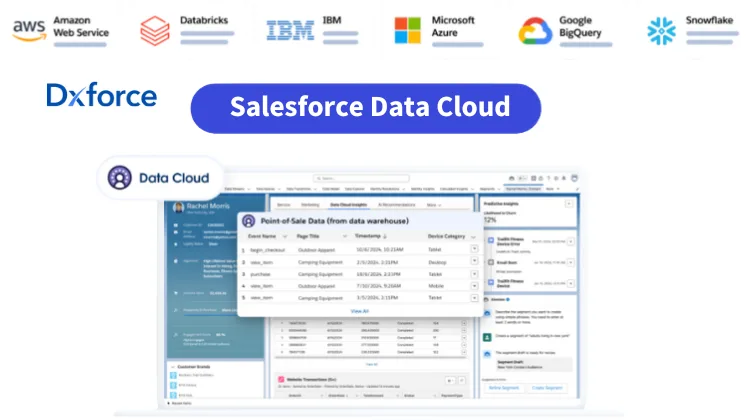The image size is (750, 420).
Task: Click the 10/6/2024 timestamp cell
Action: (x=380, y=249)
